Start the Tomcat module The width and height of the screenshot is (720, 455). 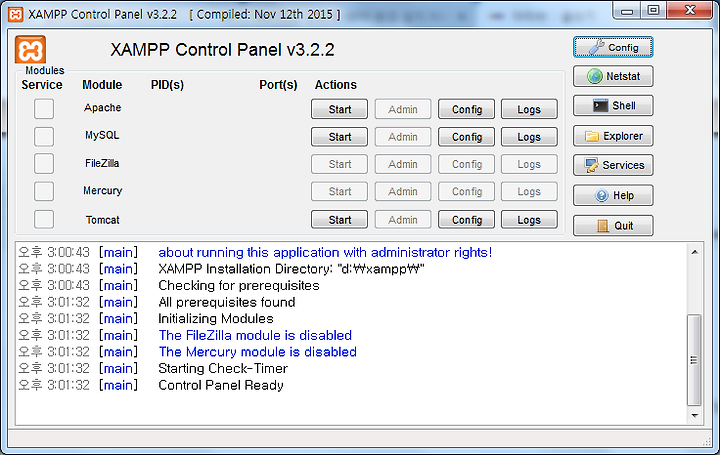pyautogui.click(x=339, y=220)
